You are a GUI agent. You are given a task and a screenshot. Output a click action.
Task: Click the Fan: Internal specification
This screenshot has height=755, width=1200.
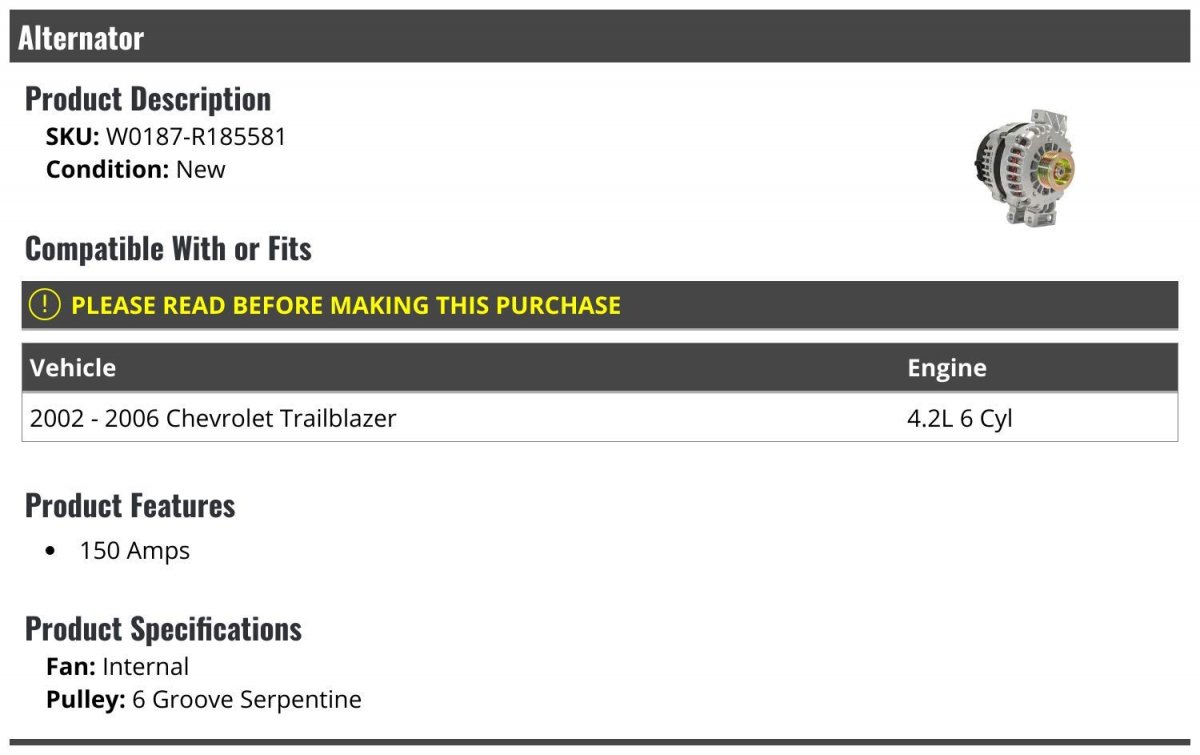click(x=117, y=667)
